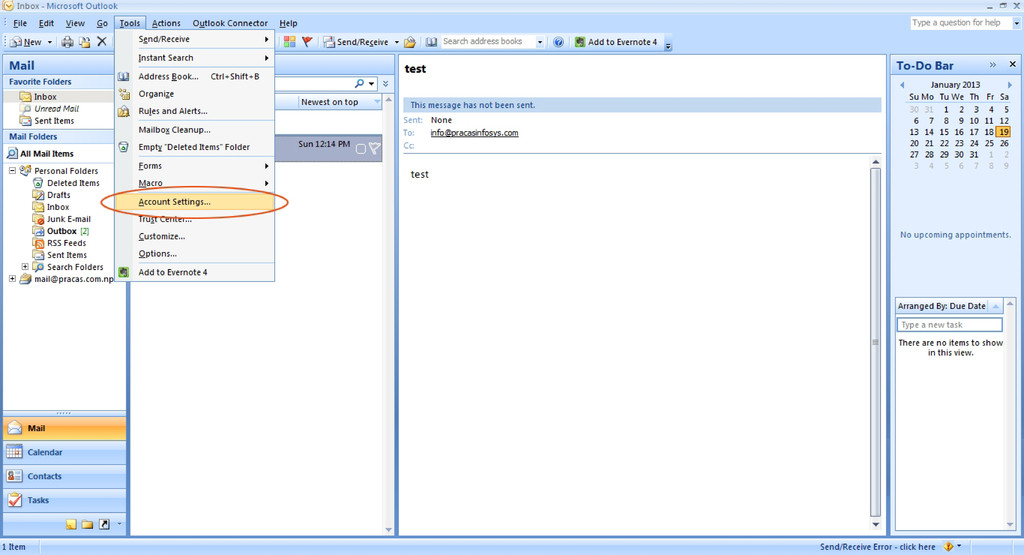1024x555 pixels.
Task: Toggle the message category box in list
Action: [x=360, y=149]
